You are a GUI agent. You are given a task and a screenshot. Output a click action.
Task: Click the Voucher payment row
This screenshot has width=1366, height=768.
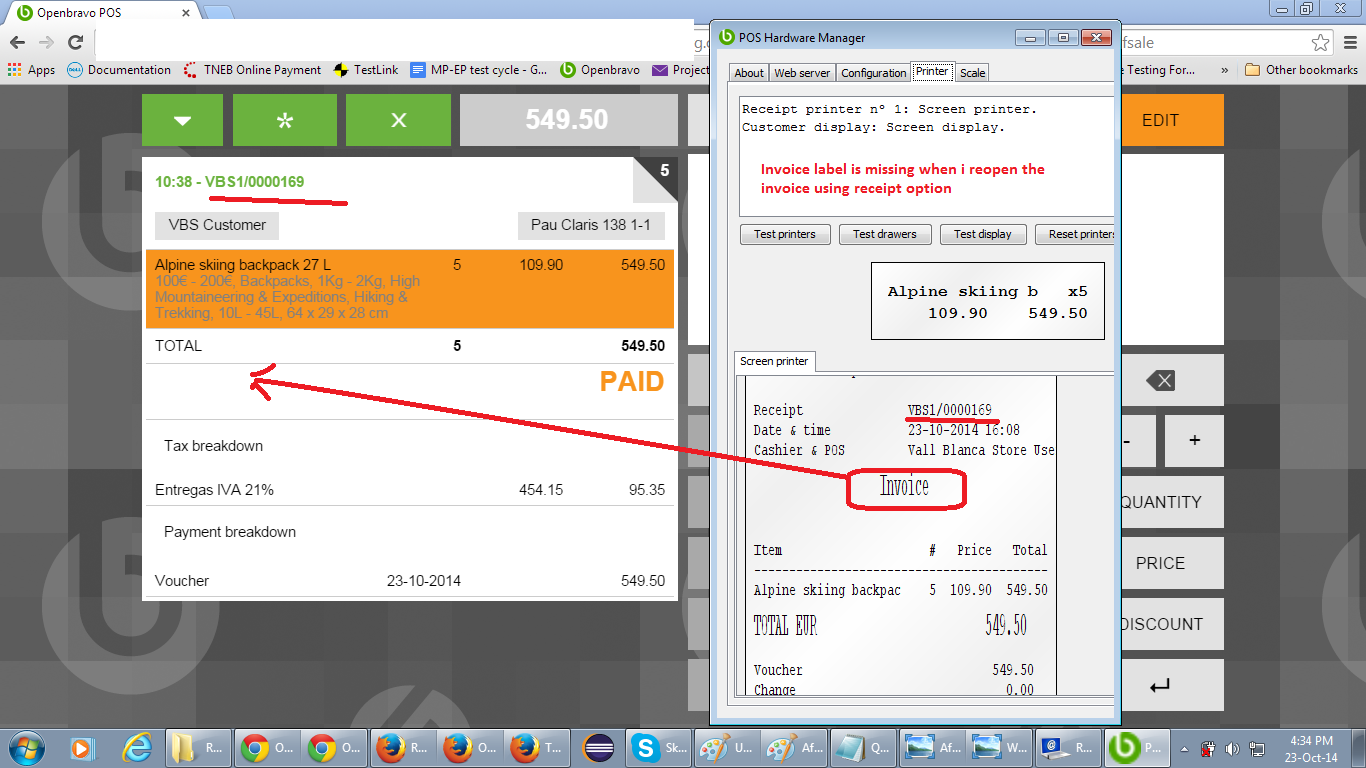(x=410, y=580)
